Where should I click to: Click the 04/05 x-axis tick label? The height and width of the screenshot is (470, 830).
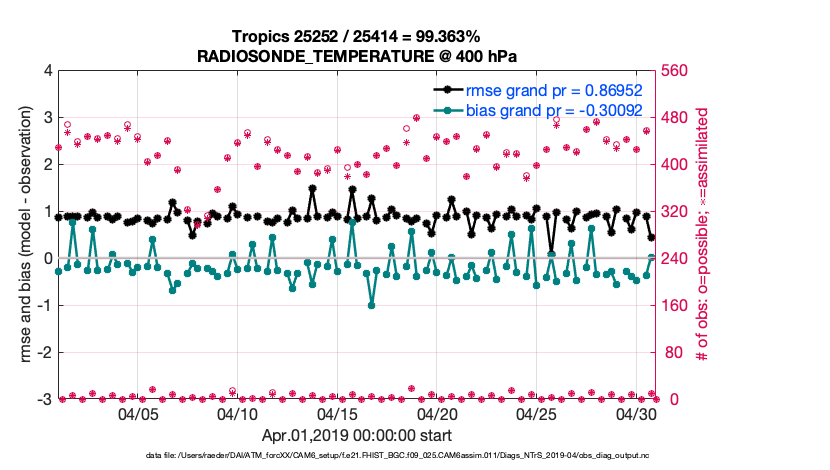point(139,414)
